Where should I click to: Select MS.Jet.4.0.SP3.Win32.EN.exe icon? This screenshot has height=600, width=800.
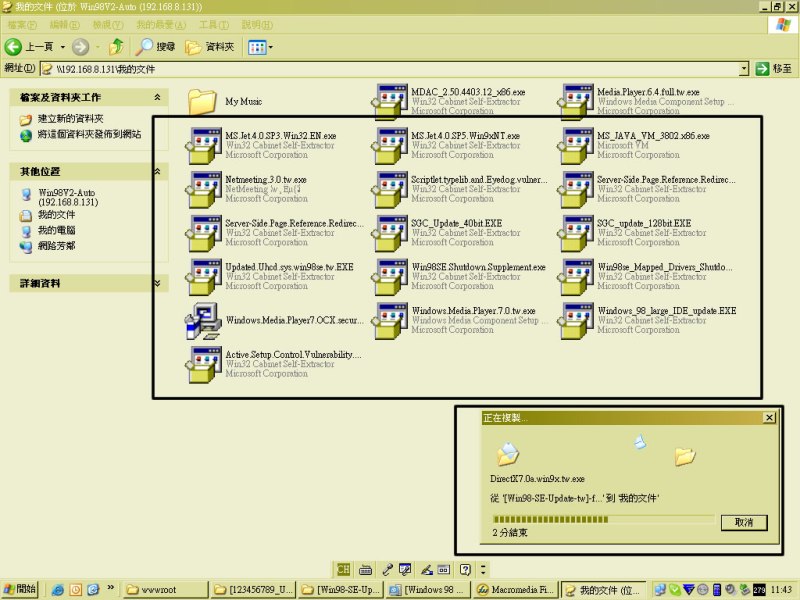point(203,145)
